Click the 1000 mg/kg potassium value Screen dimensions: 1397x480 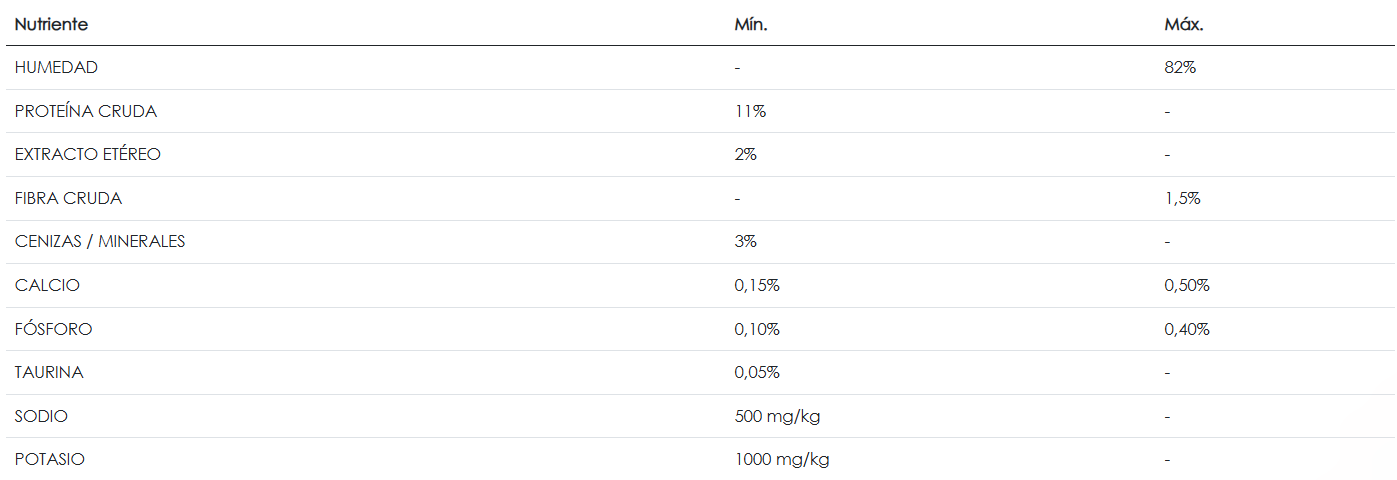pos(782,459)
